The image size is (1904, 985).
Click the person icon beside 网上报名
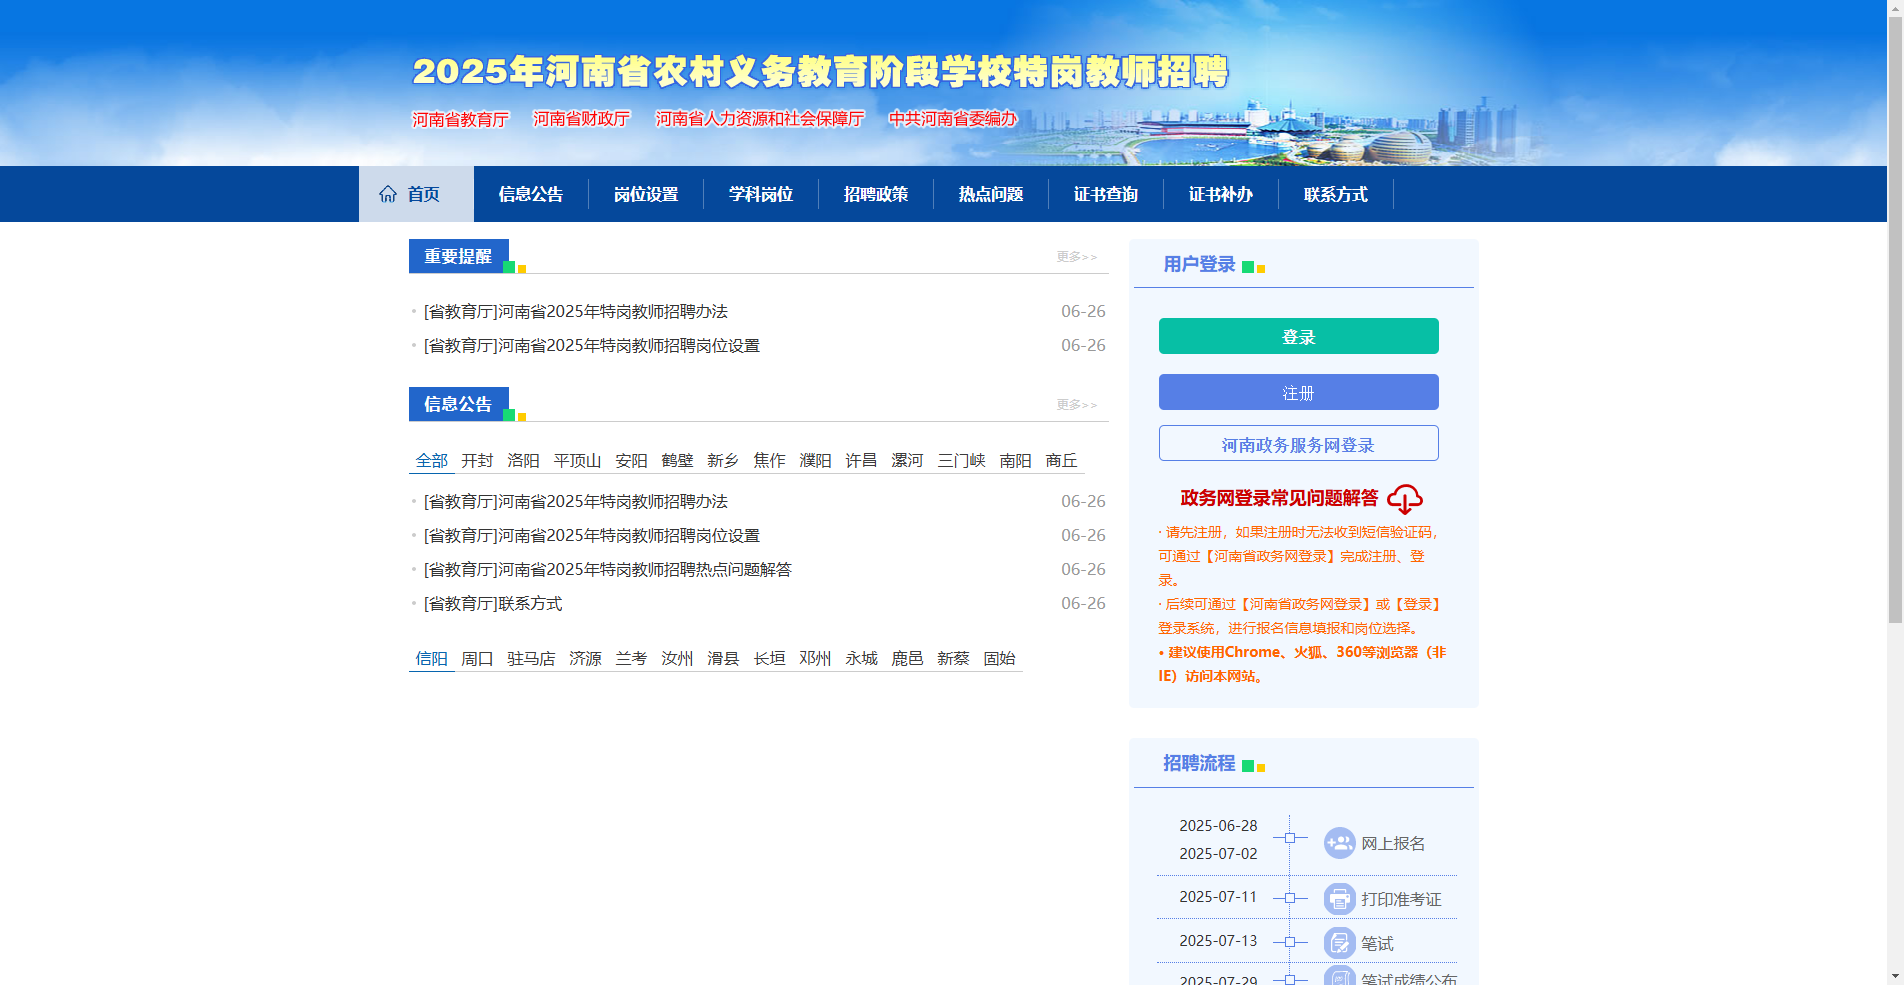click(x=1338, y=842)
